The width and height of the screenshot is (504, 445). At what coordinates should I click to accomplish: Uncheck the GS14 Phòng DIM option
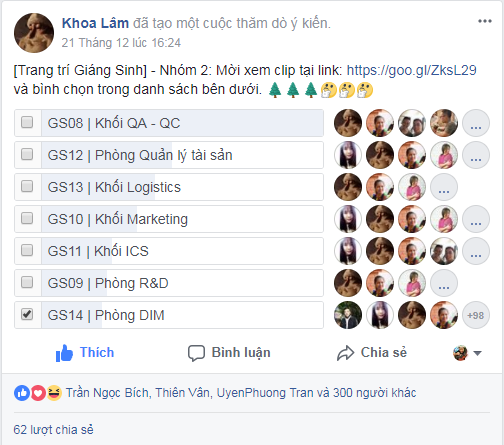[x=27, y=314]
